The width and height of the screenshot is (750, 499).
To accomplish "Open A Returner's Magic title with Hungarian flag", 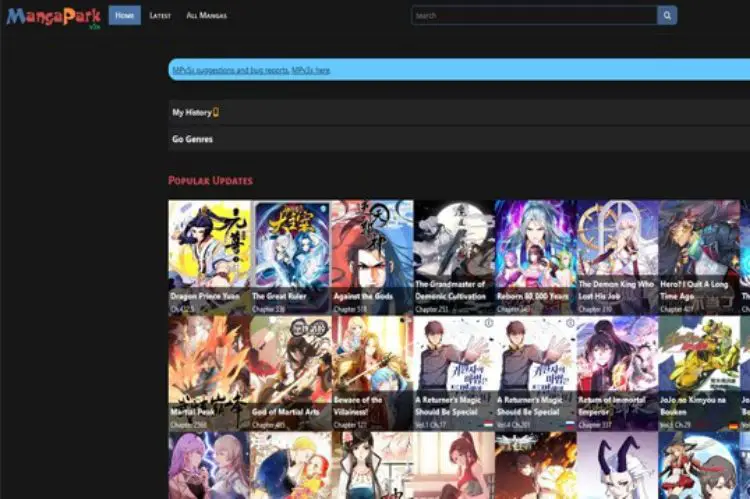I will (448, 406).
